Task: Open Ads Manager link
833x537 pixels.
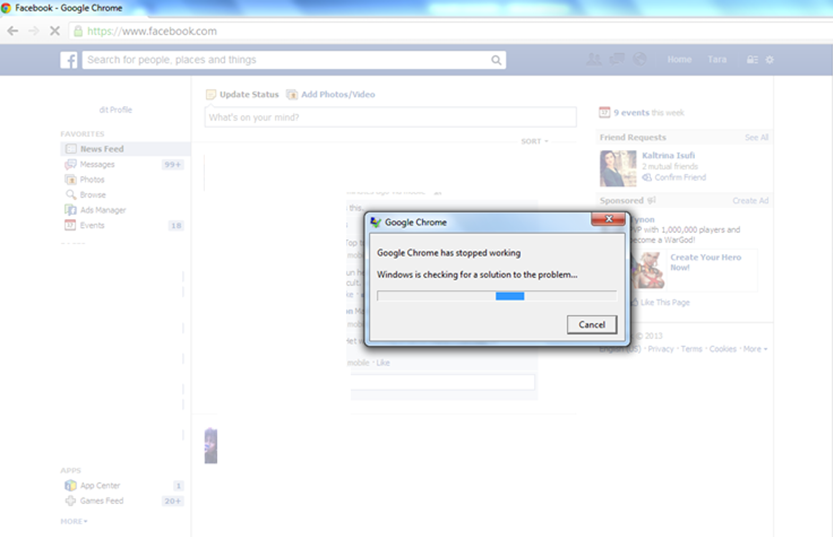Action: pos(103,210)
